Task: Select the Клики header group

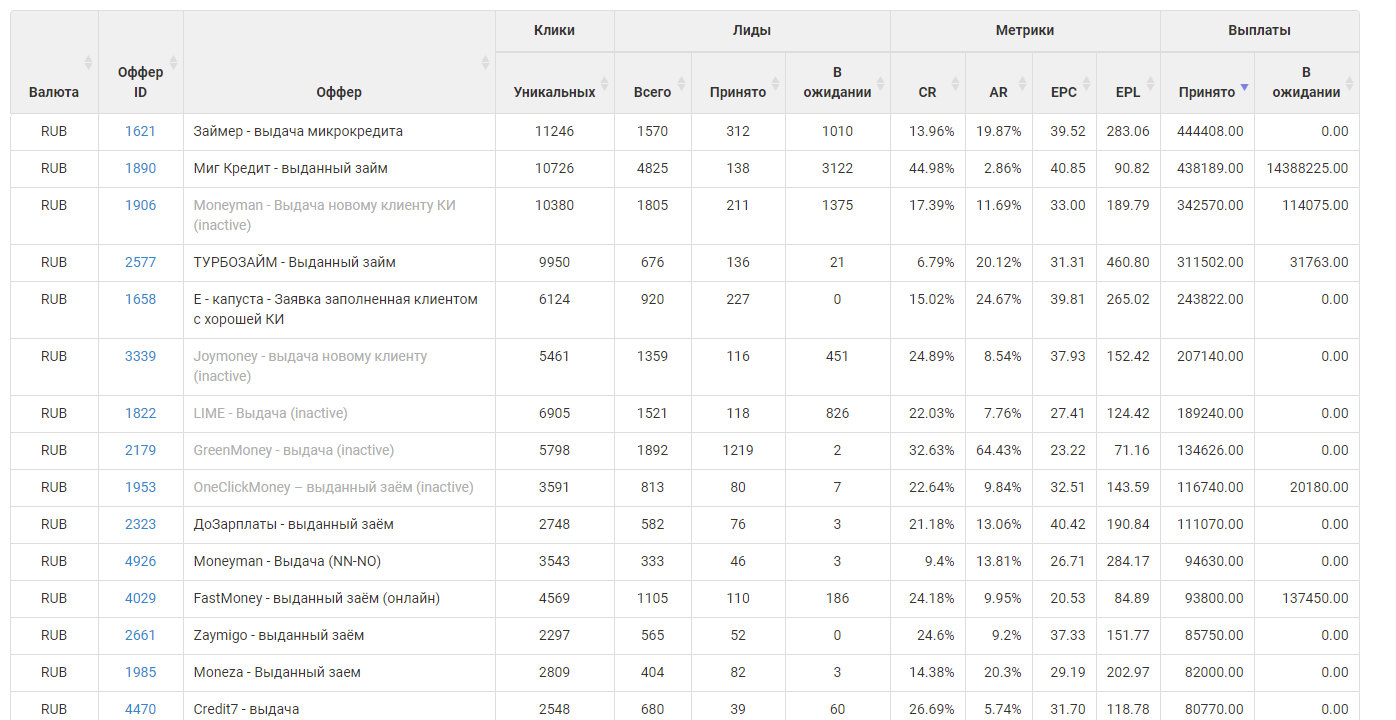Action: [x=555, y=31]
